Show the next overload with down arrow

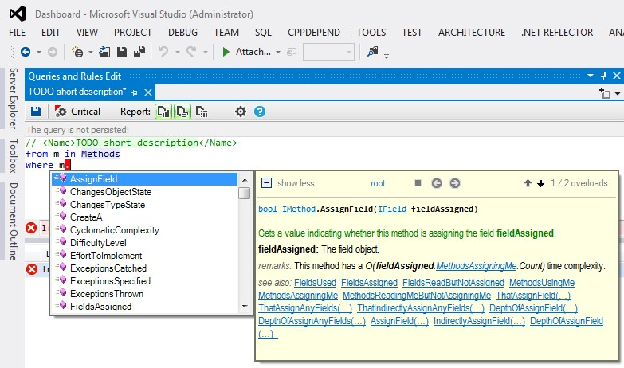coord(540,183)
